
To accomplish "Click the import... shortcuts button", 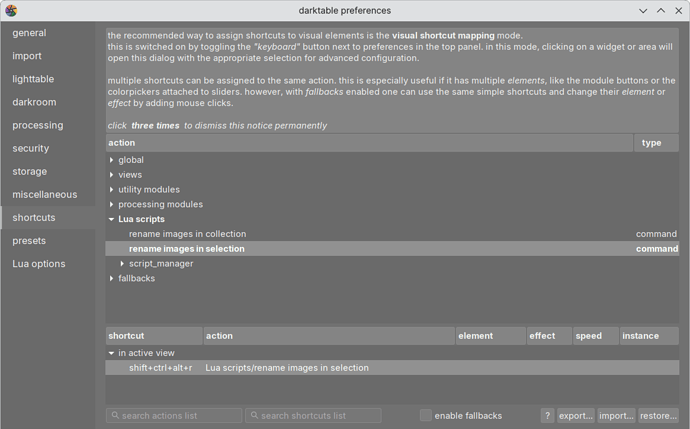I will point(616,415).
